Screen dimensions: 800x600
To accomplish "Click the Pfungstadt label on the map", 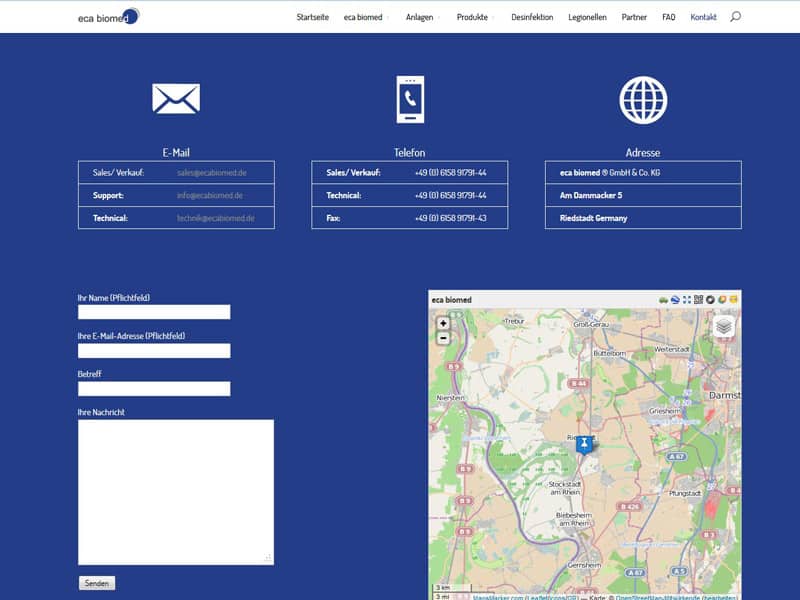I will coord(685,494).
